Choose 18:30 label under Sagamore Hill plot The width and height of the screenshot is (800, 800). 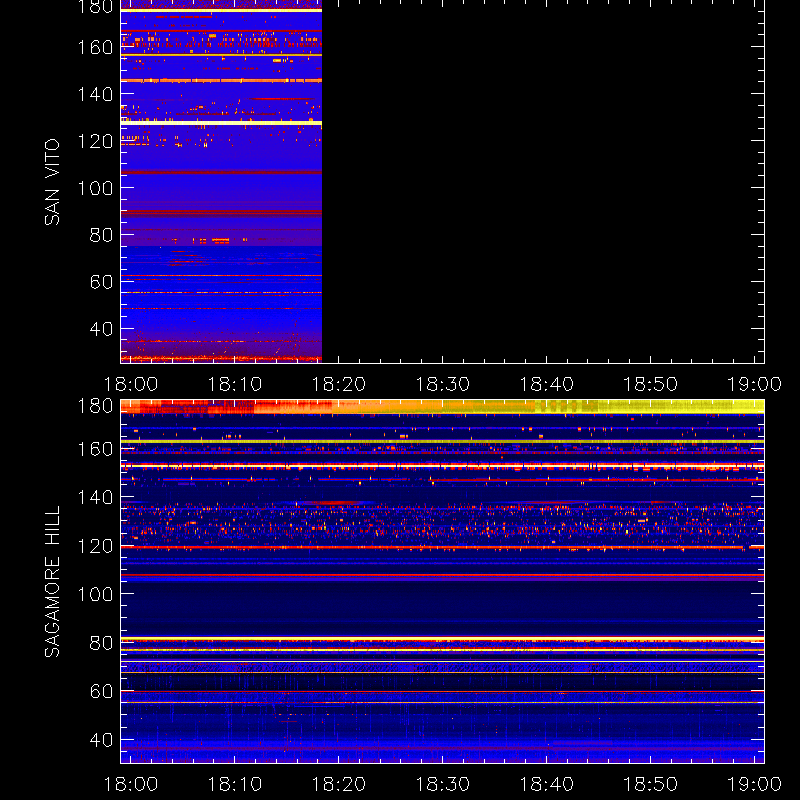442,784
